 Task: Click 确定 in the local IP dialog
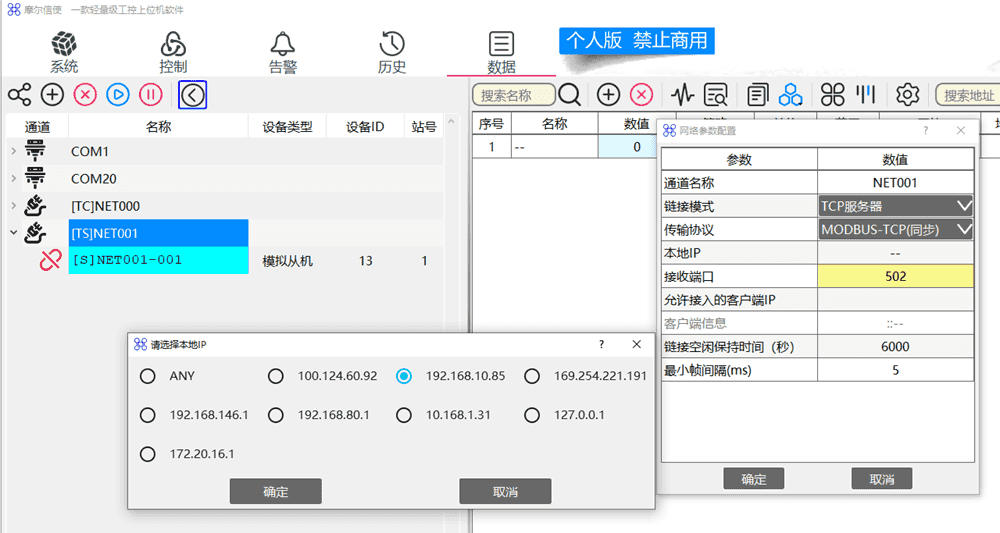coord(275,491)
